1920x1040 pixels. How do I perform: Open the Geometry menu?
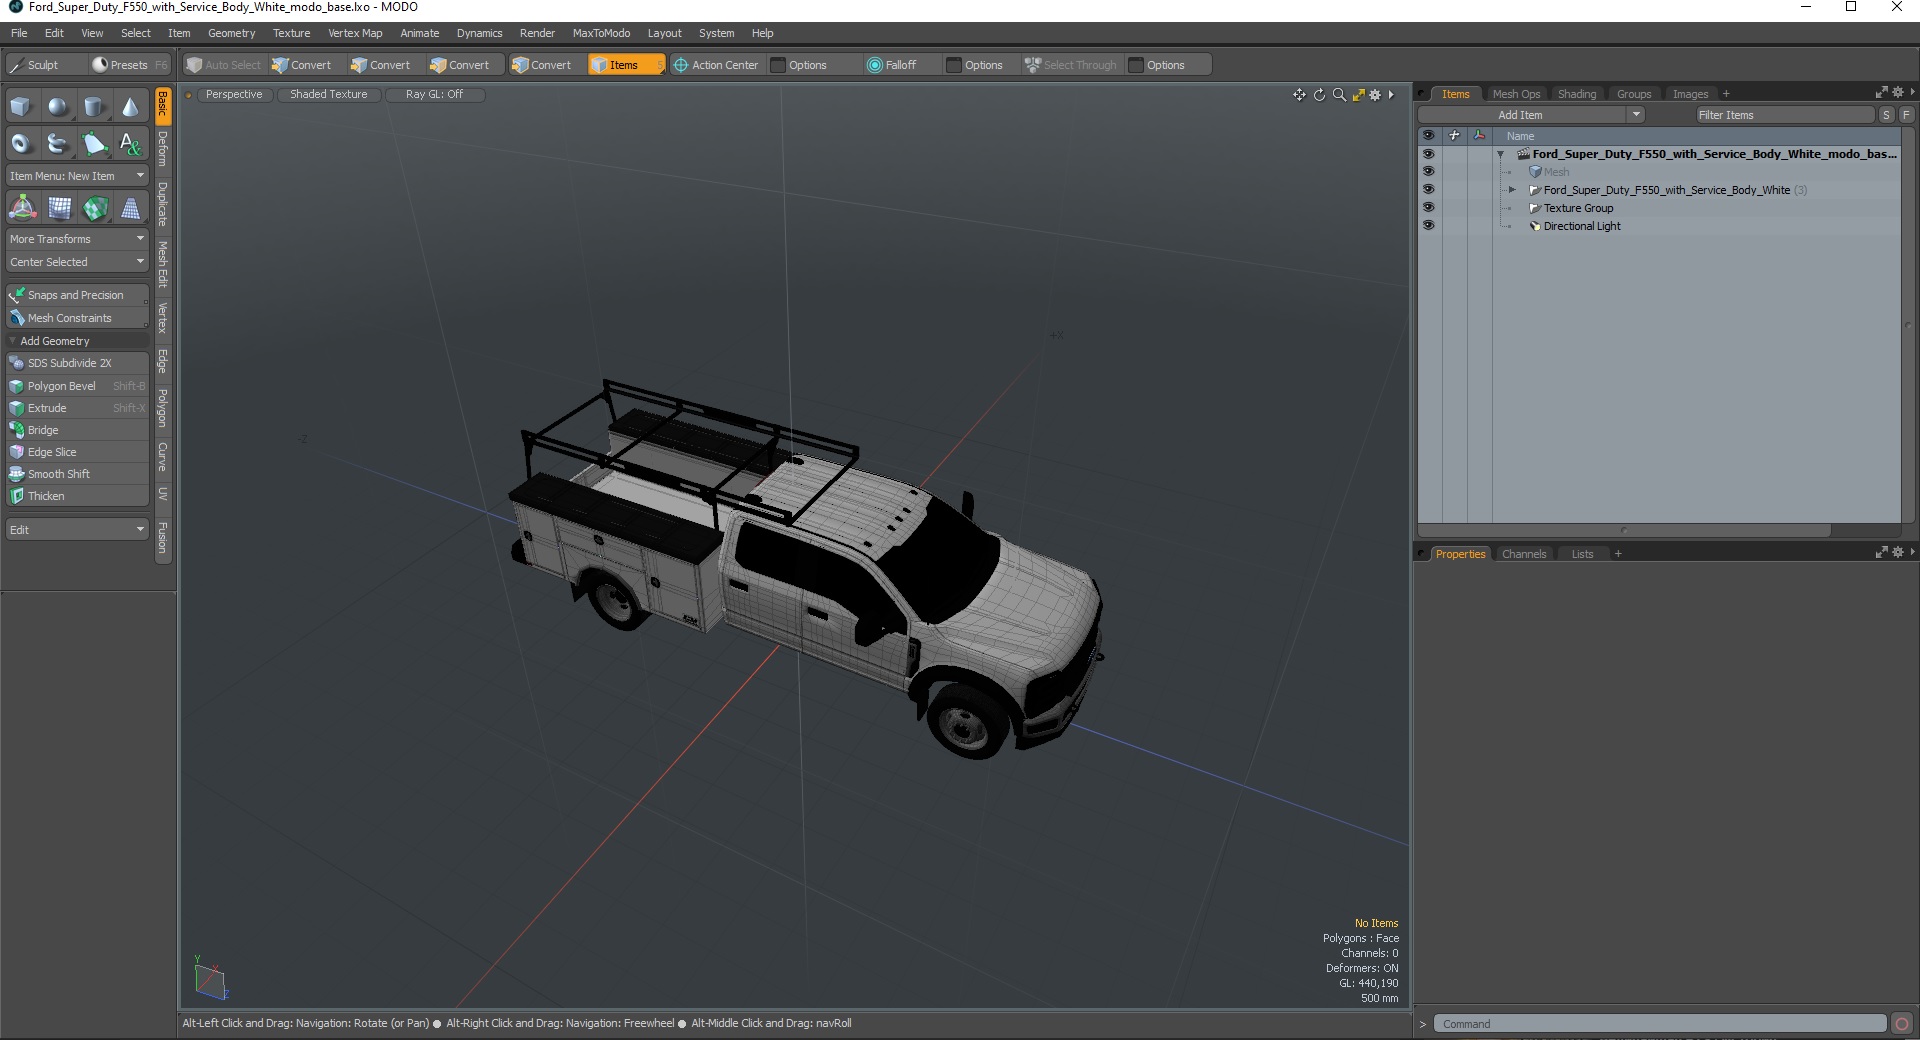(x=231, y=33)
